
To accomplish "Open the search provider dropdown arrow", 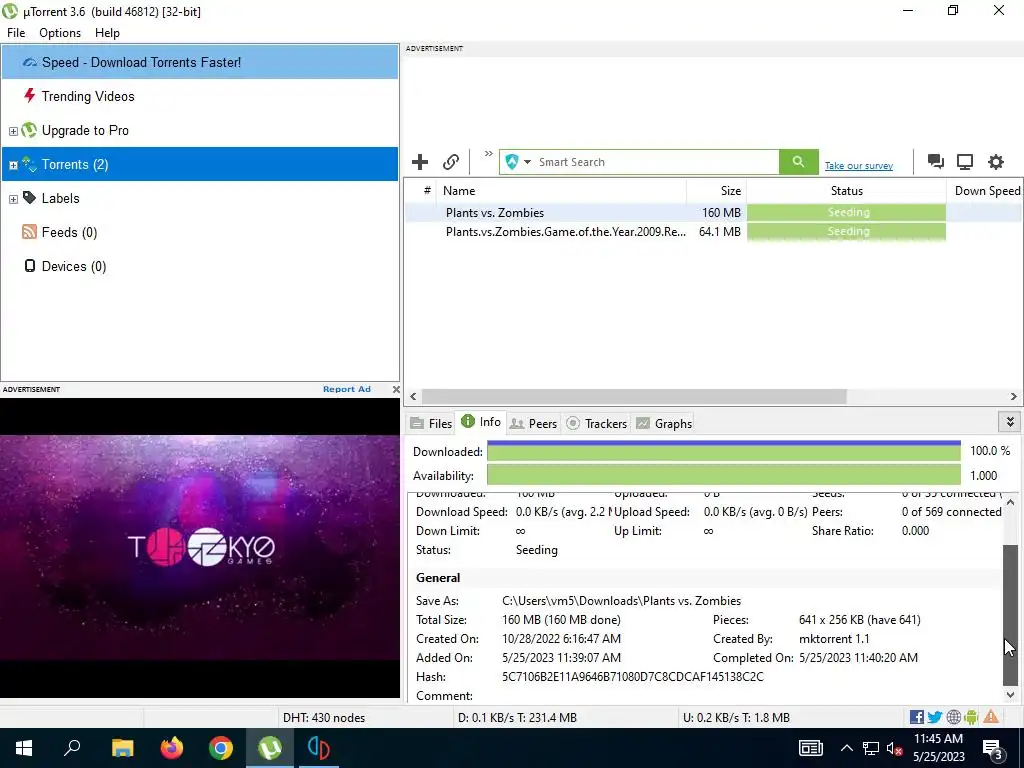I will click(527, 162).
